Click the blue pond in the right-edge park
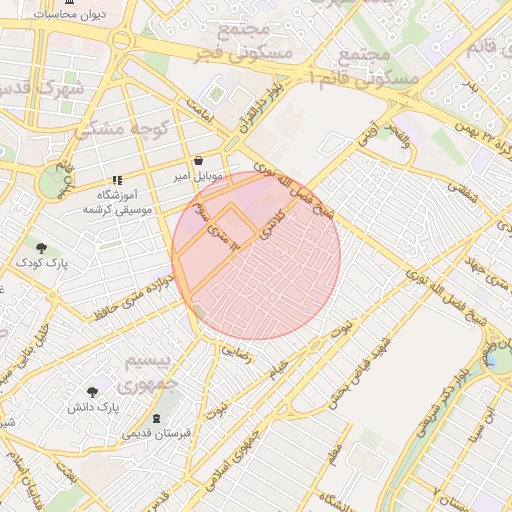Image resolution: width=512 pixels, height=512 pixels. tap(490, 360)
